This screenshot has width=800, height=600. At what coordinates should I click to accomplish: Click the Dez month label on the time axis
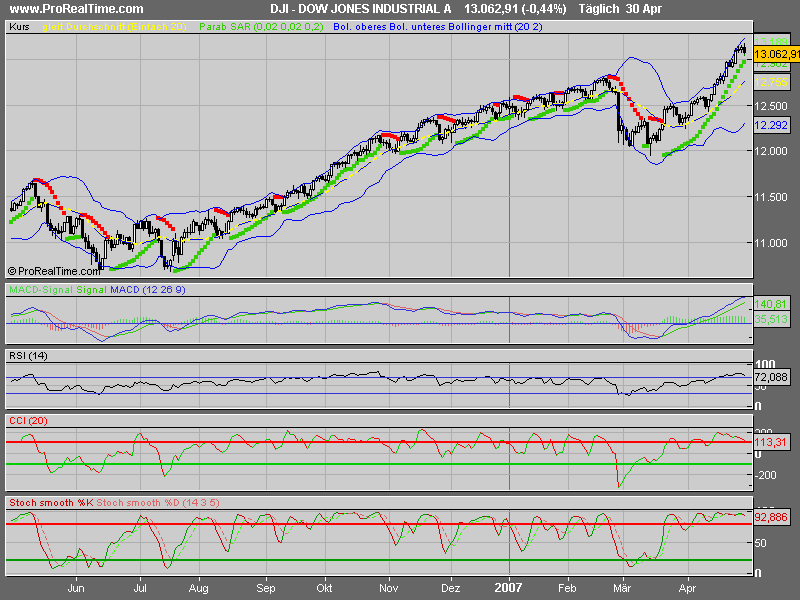coord(451,588)
